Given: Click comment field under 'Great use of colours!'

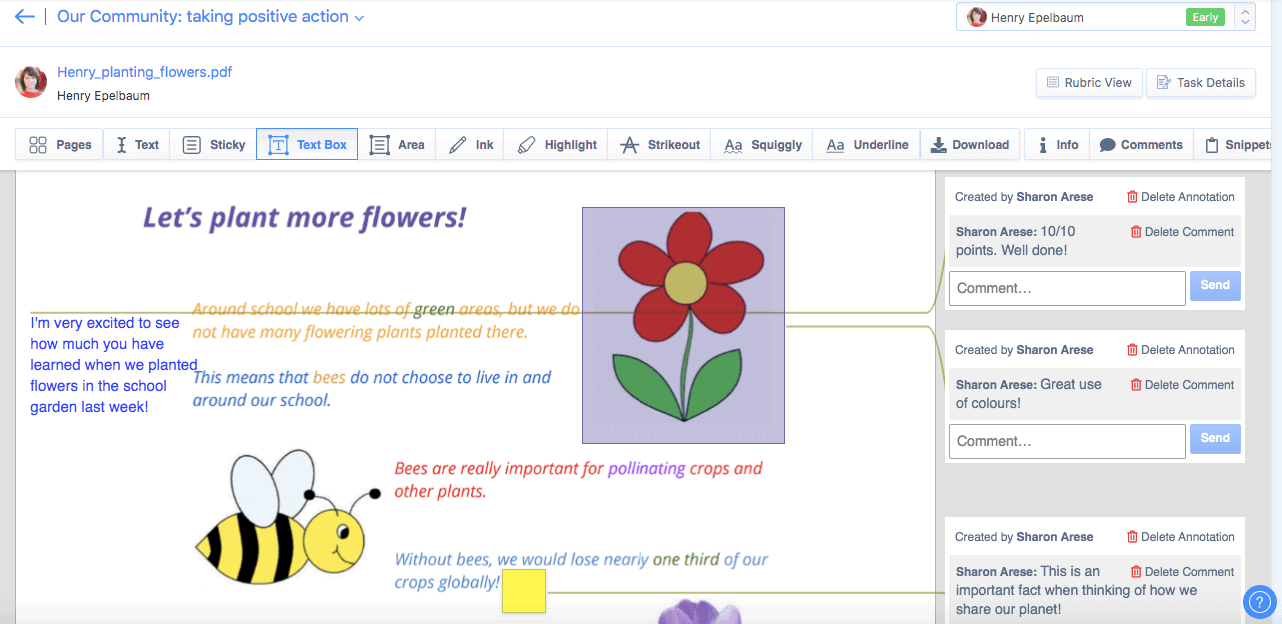Looking at the screenshot, I should (1067, 441).
